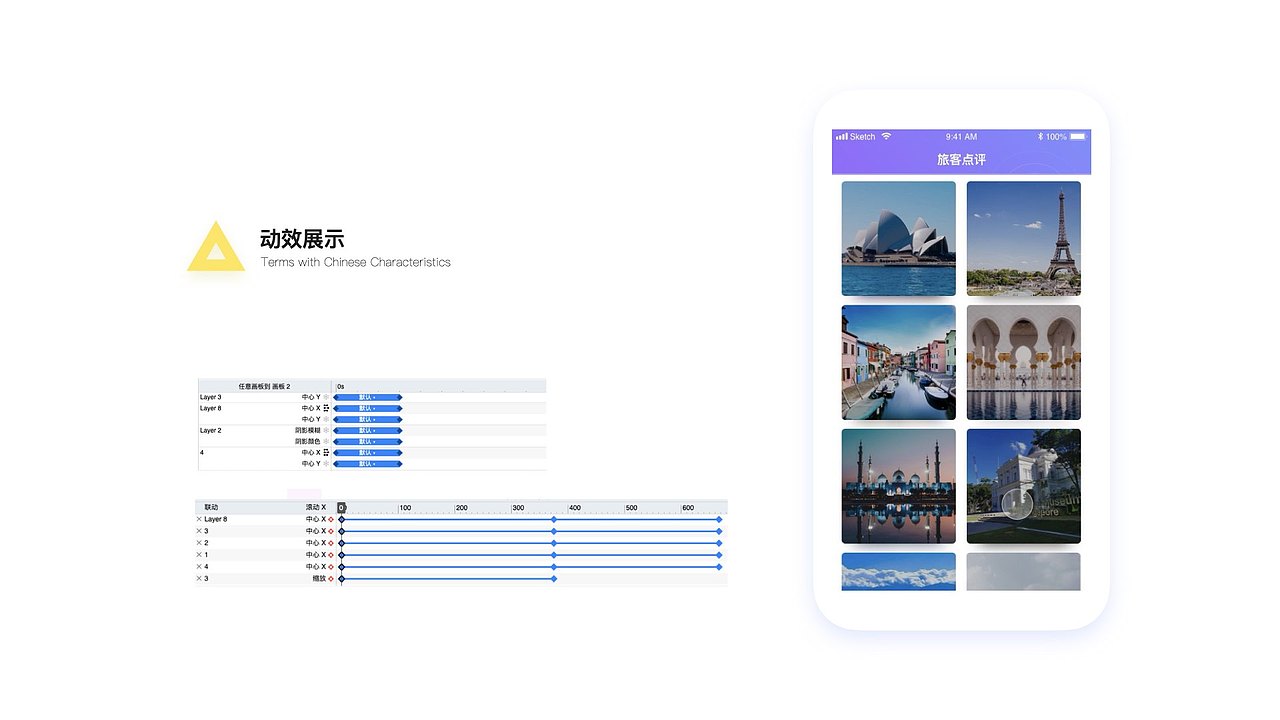Viewport: 1280px width, 720px height.
Task: Open the 默认 easing dropdown for Layer 3 中心 Y
Action: pyautogui.click(x=367, y=397)
